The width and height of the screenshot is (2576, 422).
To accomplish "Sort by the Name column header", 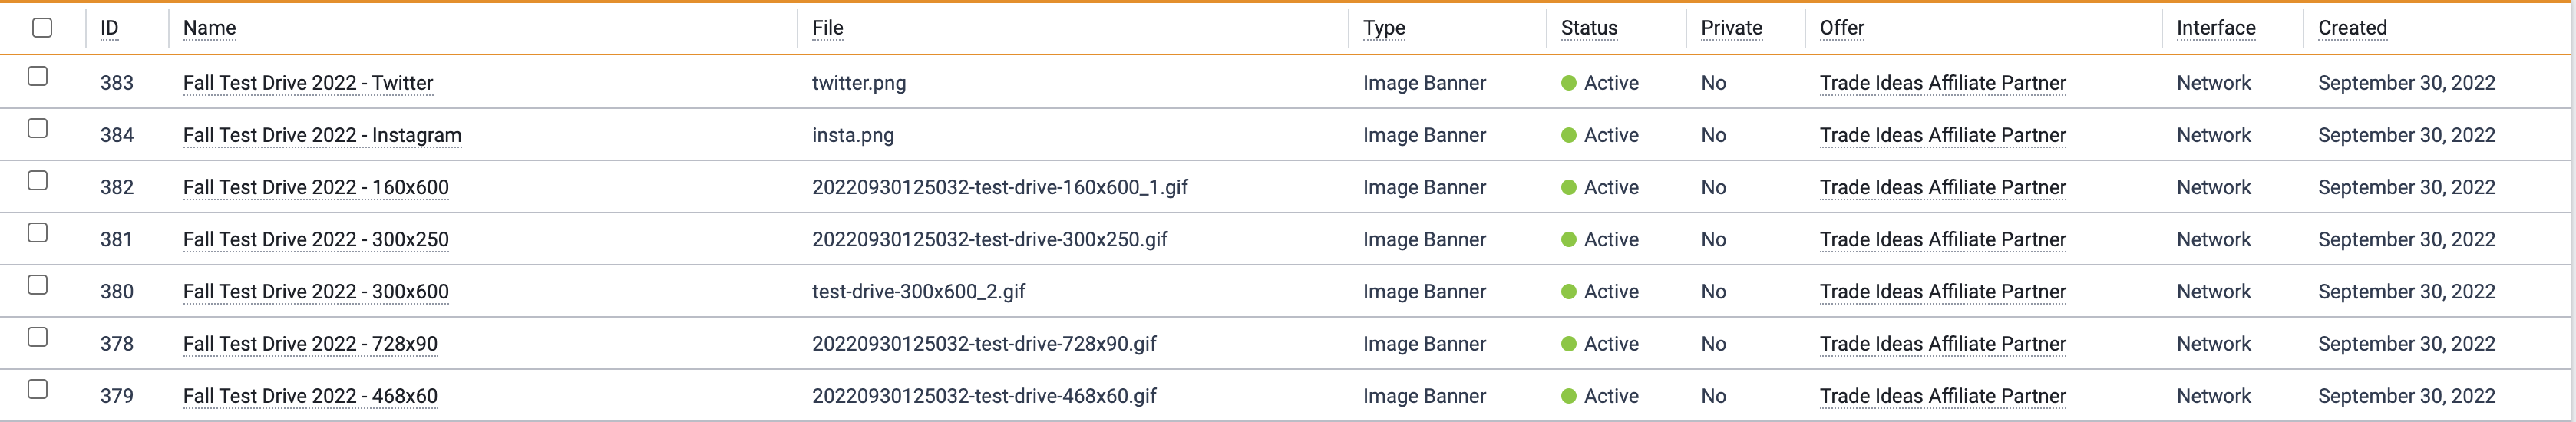I will pyautogui.click(x=209, y=28).
